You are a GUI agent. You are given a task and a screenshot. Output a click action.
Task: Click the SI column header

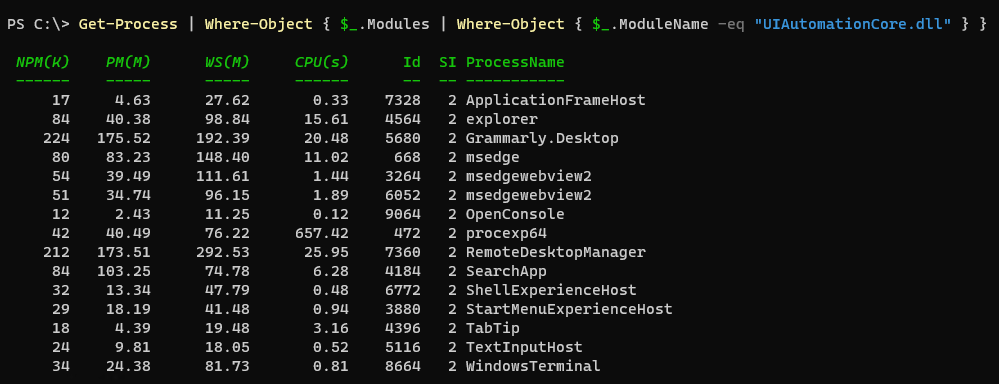(448, 62)
